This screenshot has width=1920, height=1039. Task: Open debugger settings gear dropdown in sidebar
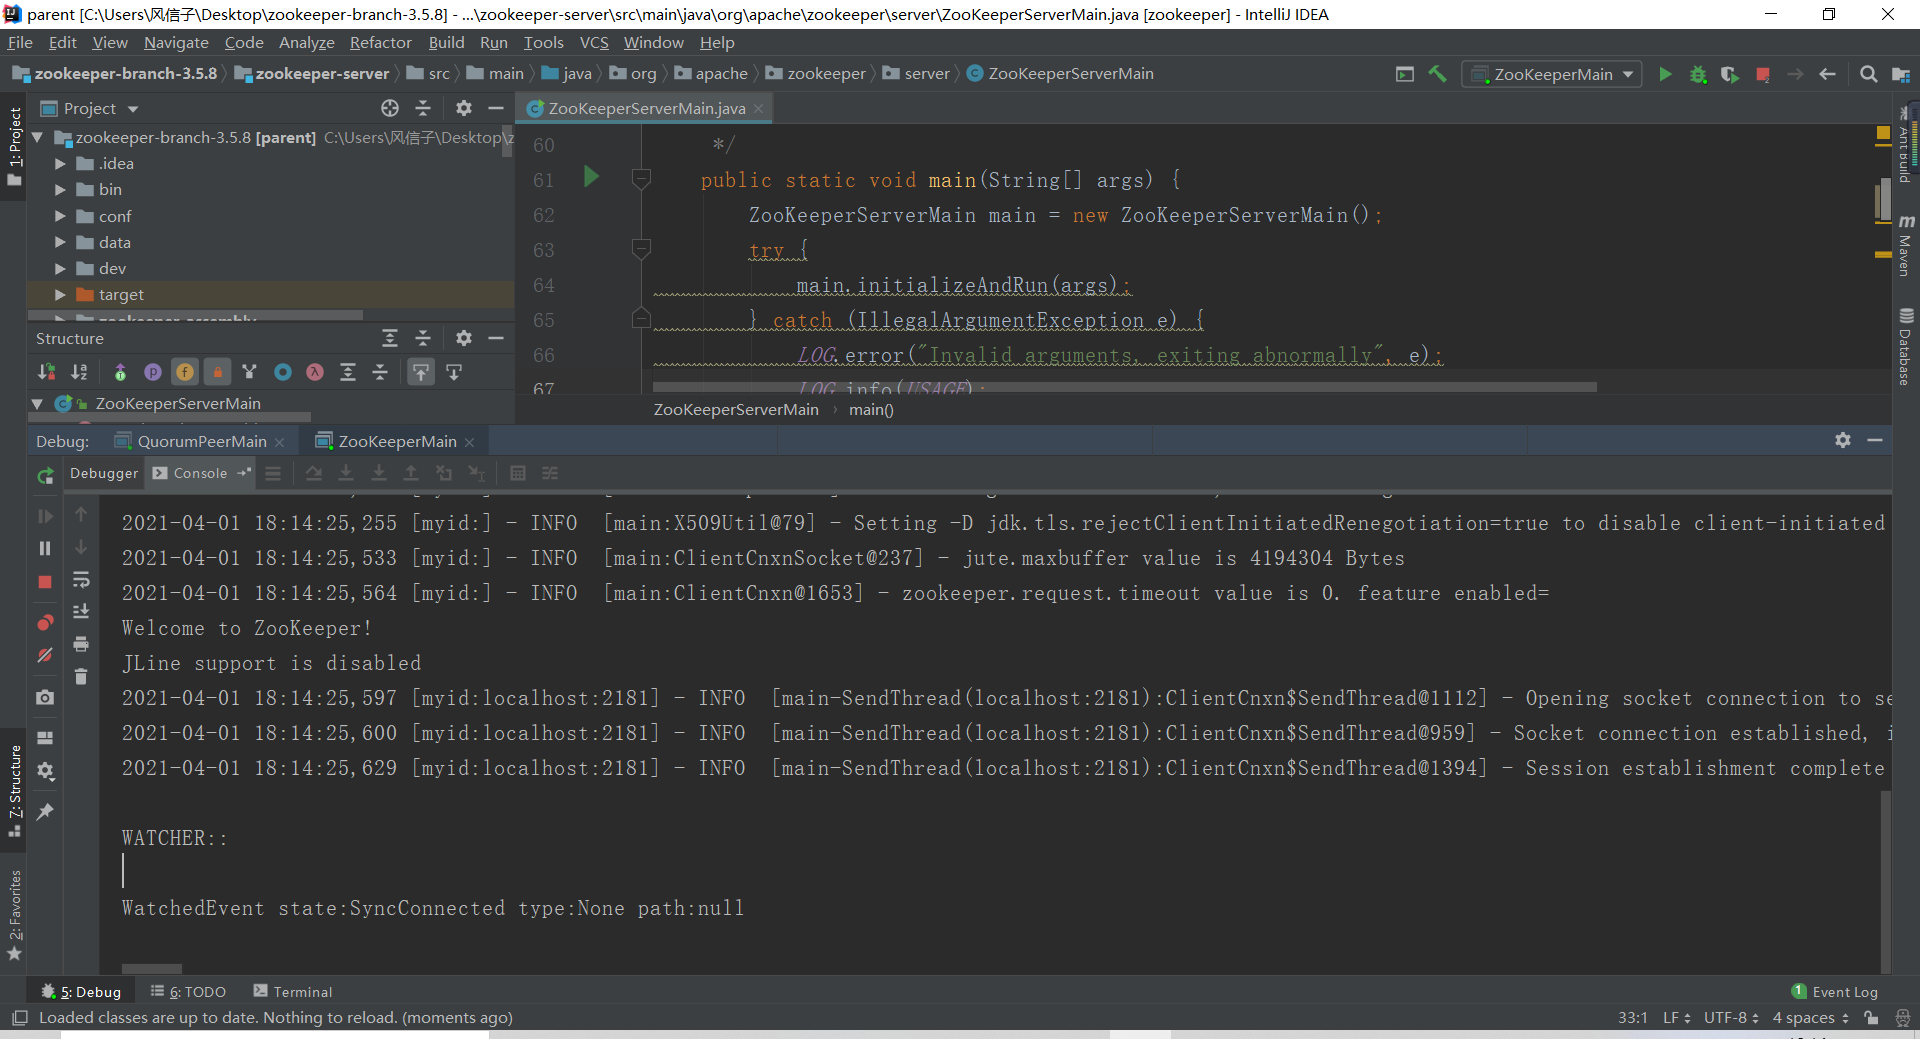pos(45,771)
